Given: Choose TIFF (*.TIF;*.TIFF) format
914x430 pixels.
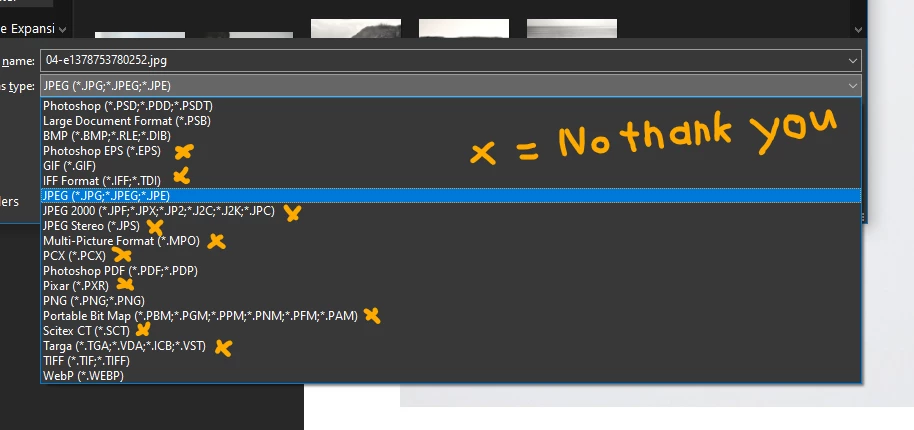Looking at the screenshot, I should [451, 361].
